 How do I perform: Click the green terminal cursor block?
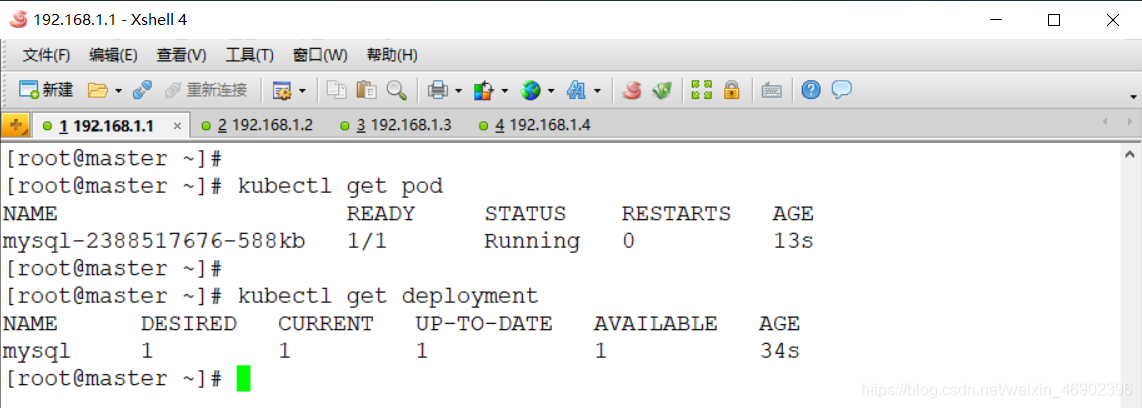tap(243, 379)
